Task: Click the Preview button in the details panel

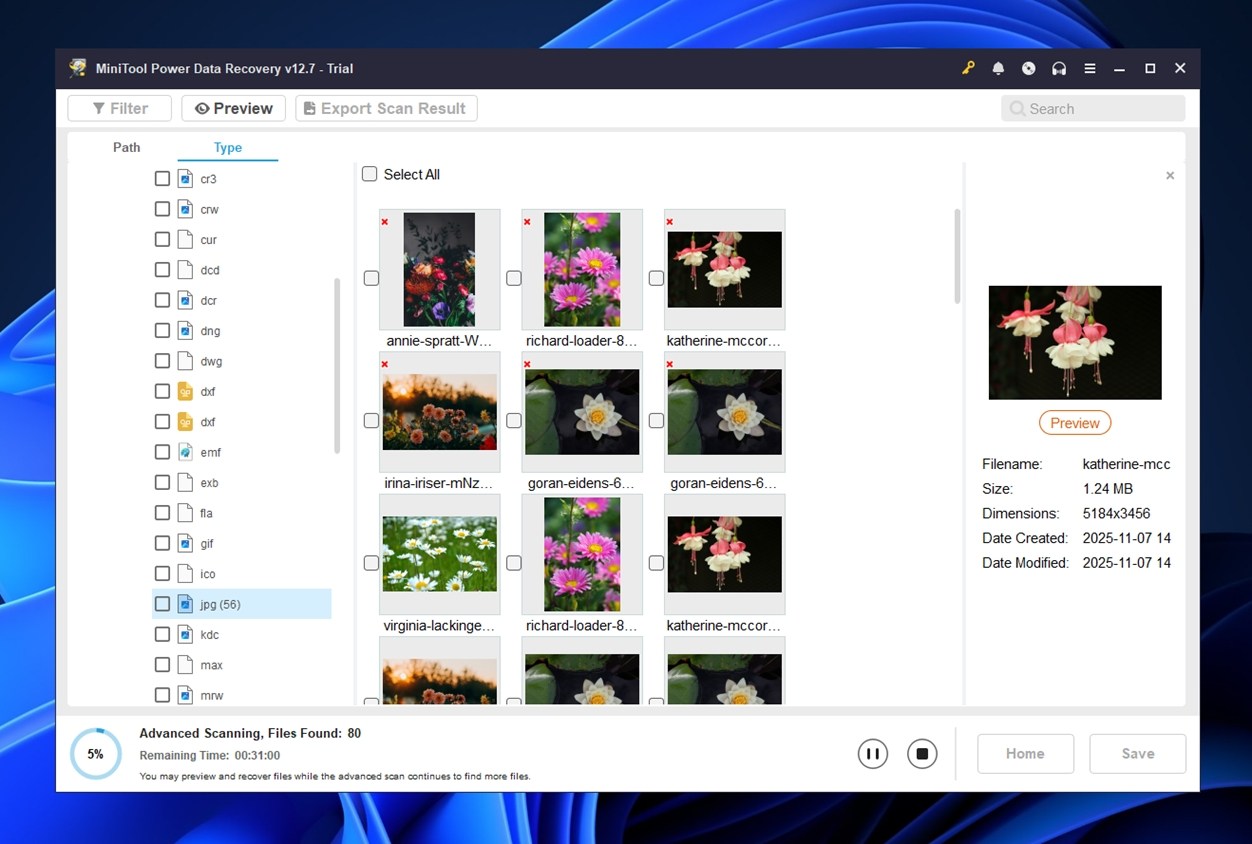Action: 1075,422
